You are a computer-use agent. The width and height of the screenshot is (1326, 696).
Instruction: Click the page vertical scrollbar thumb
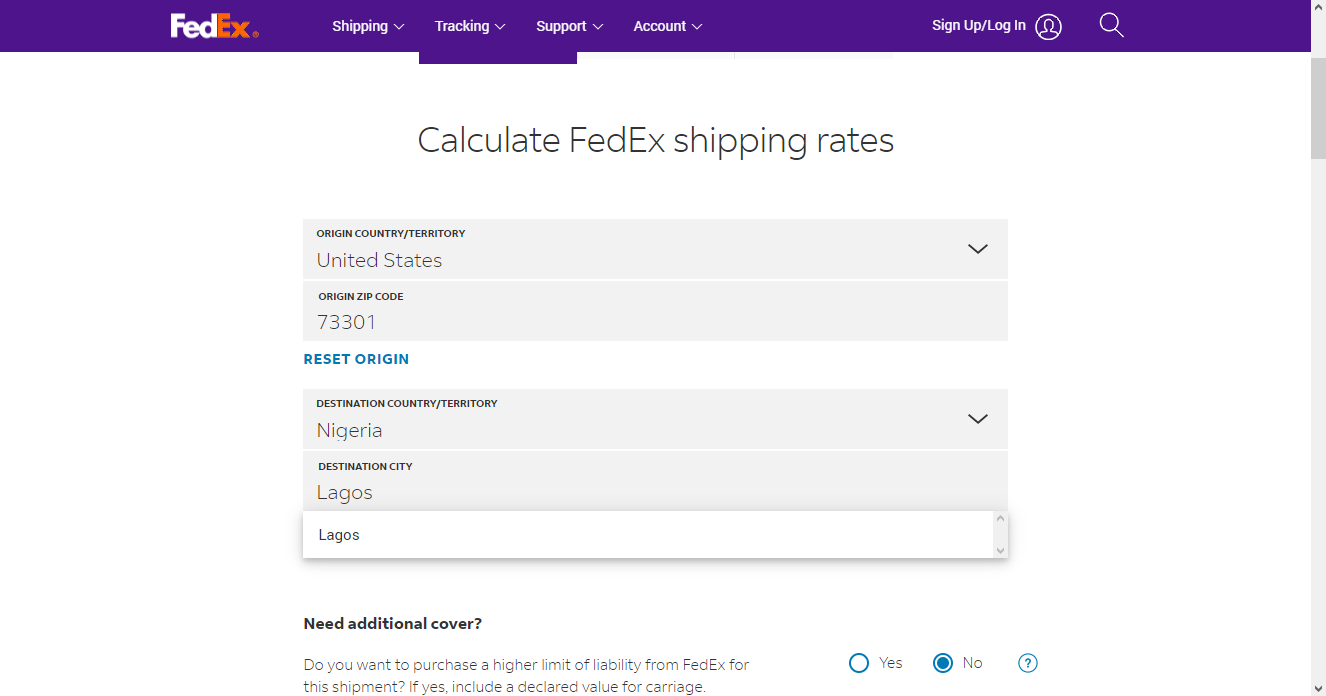(1318, 107)
